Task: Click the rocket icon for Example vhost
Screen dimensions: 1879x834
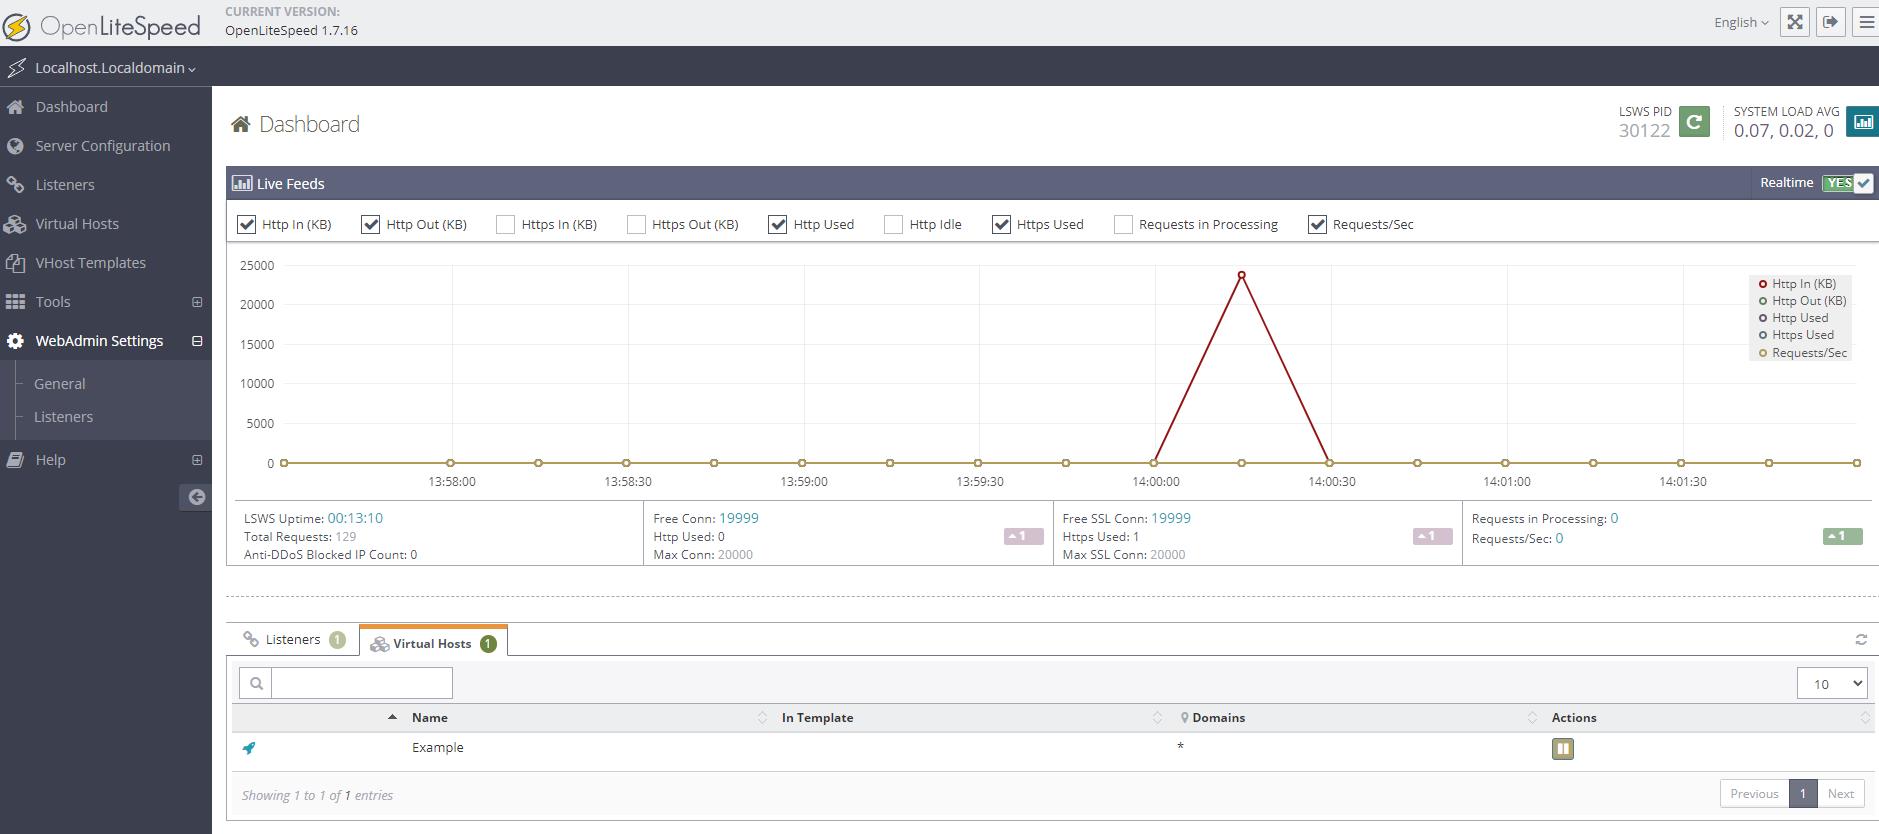Action: click(249, 748)
